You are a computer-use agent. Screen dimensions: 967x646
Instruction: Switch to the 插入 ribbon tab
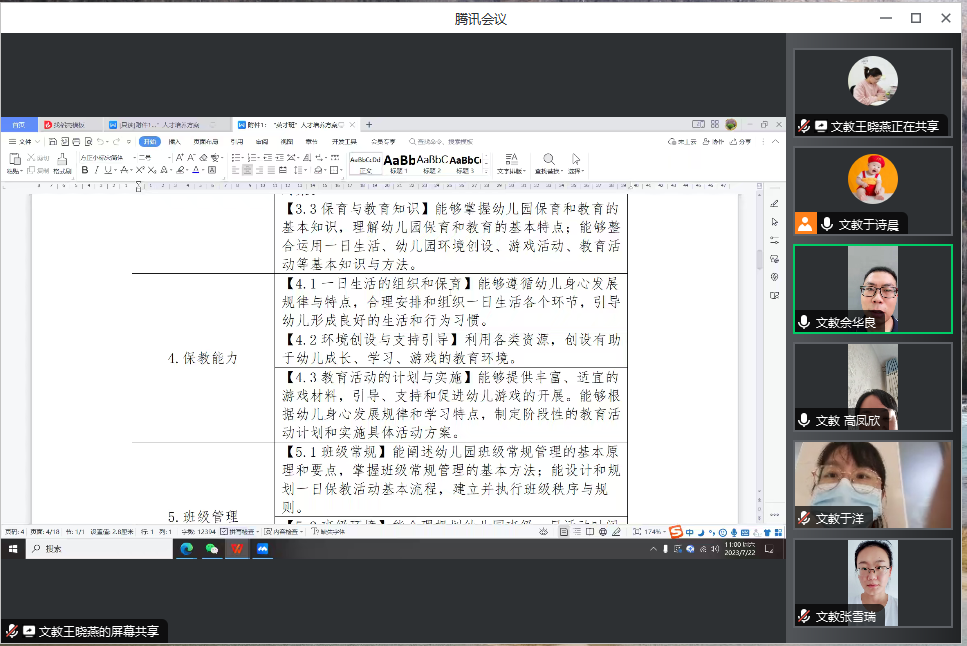[x=174, y=142]
